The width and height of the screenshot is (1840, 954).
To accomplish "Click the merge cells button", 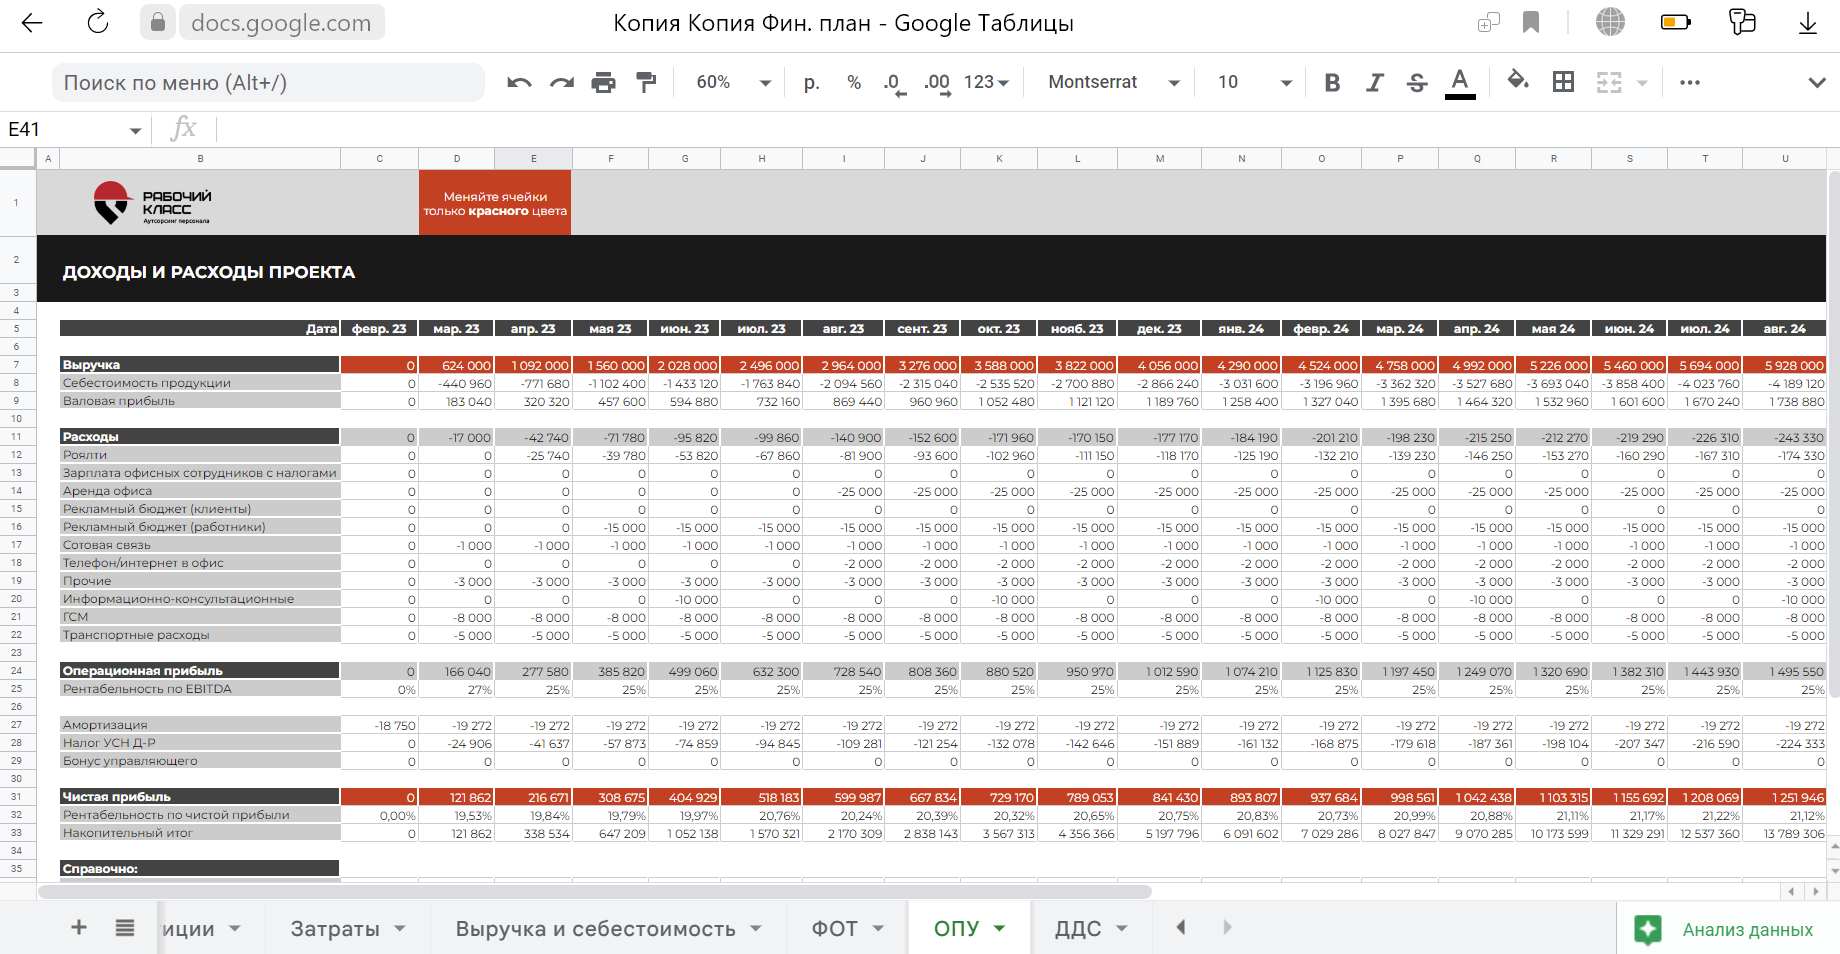I will pyautogui.click(x=1609, y=83).
